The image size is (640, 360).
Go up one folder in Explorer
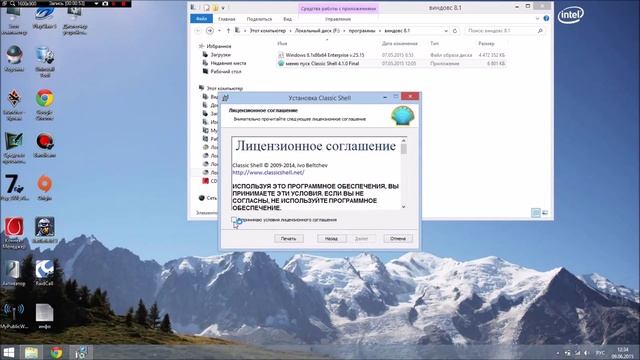(x=228, y=31)
